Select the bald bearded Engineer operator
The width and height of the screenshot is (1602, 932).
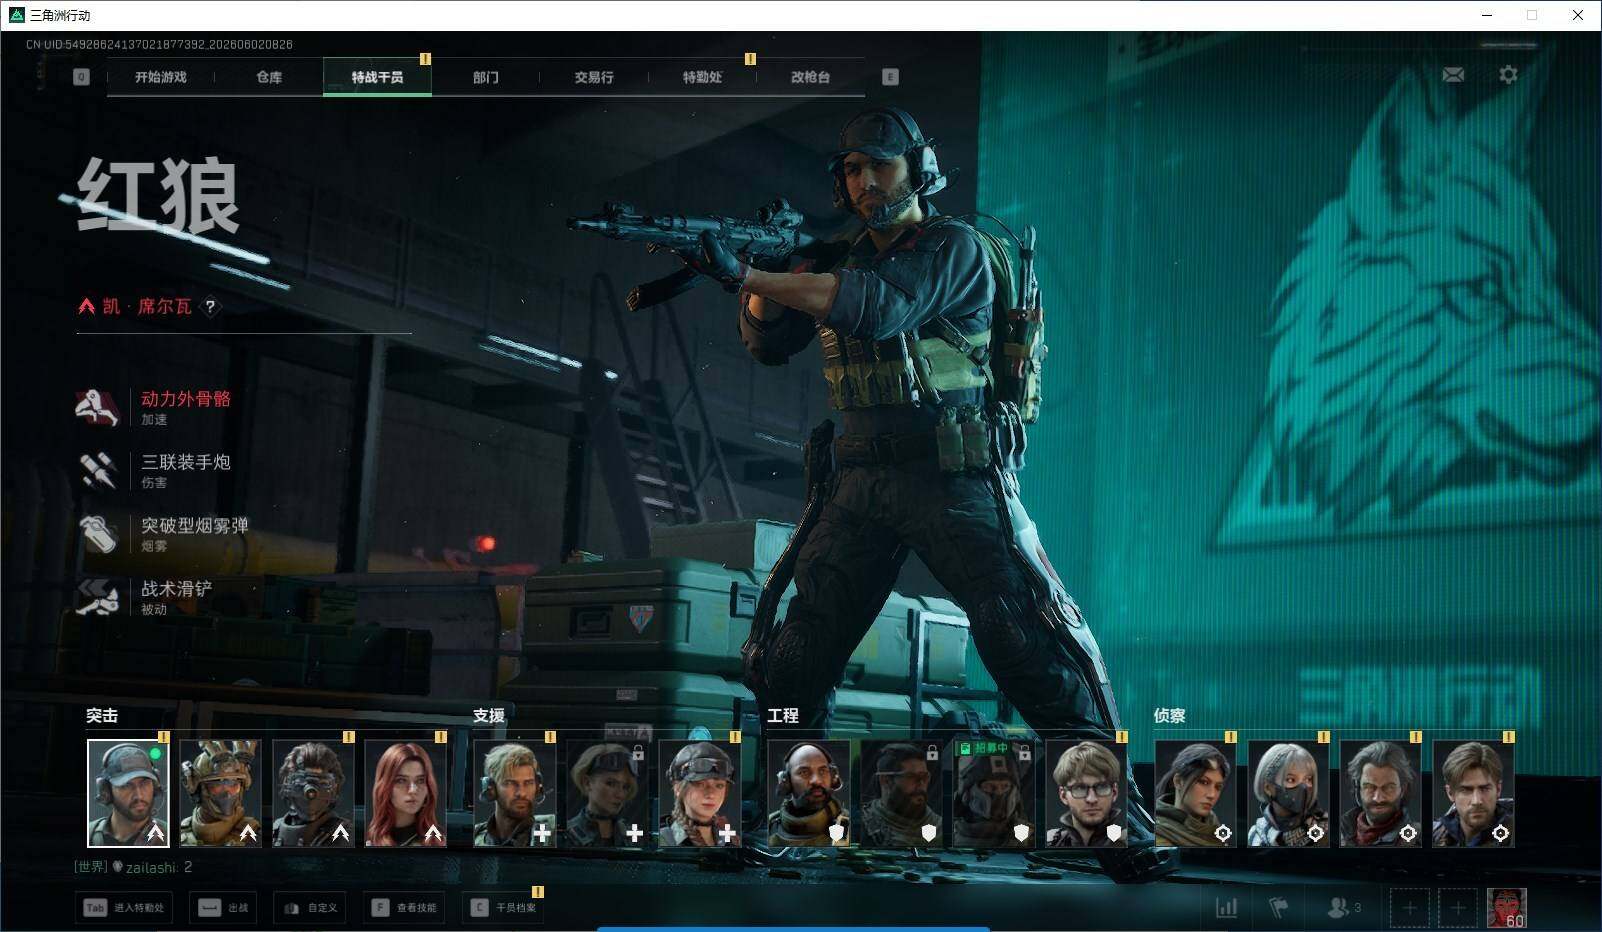(x=809, y=793)
